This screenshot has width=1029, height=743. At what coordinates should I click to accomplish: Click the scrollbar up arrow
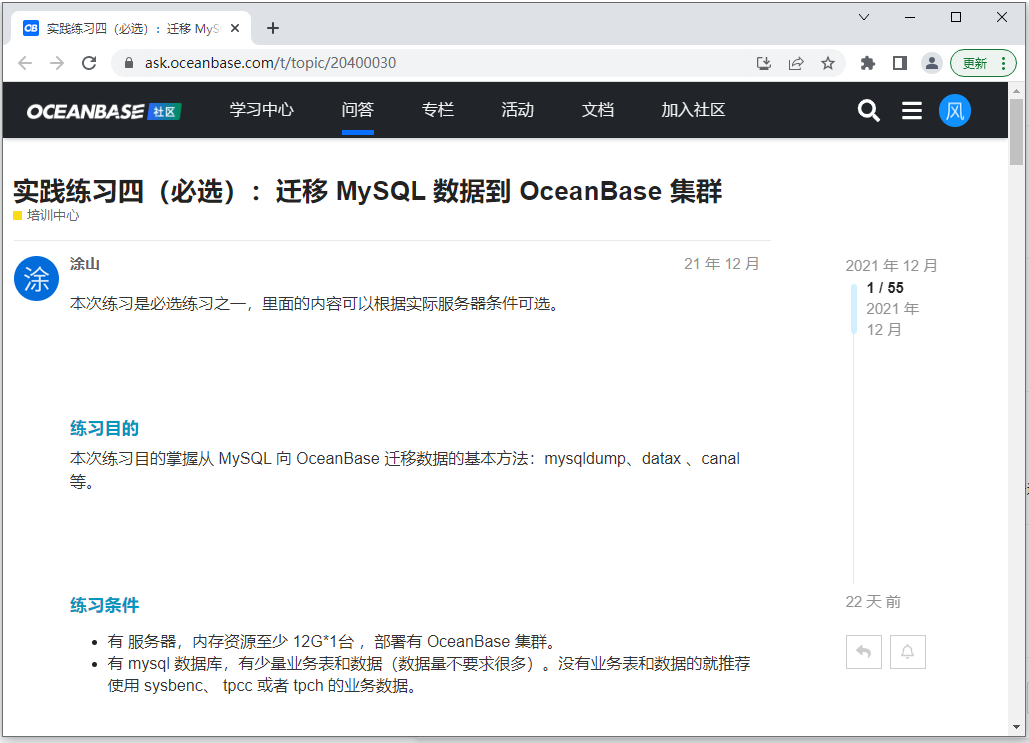[x=1016, y=91]
